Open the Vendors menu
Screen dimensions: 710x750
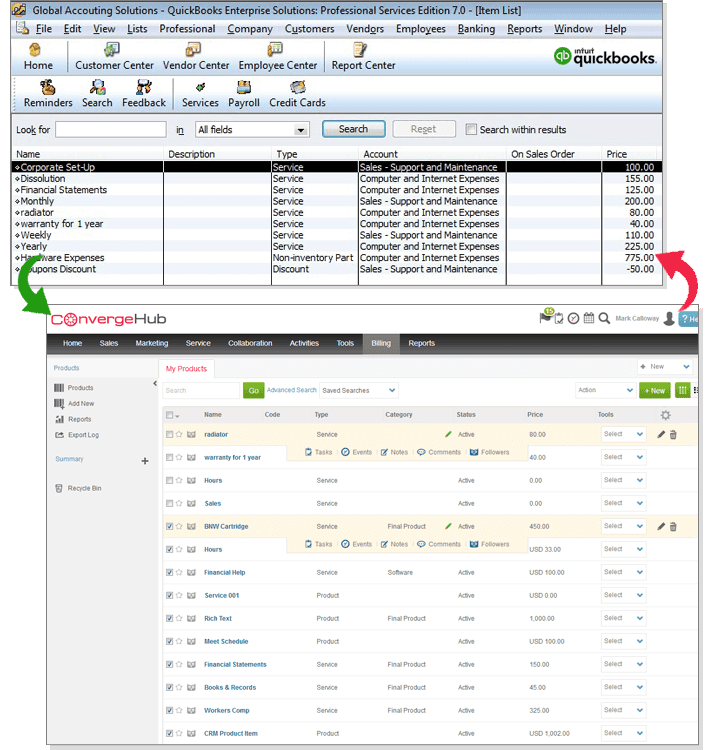(x=365, y=29)
